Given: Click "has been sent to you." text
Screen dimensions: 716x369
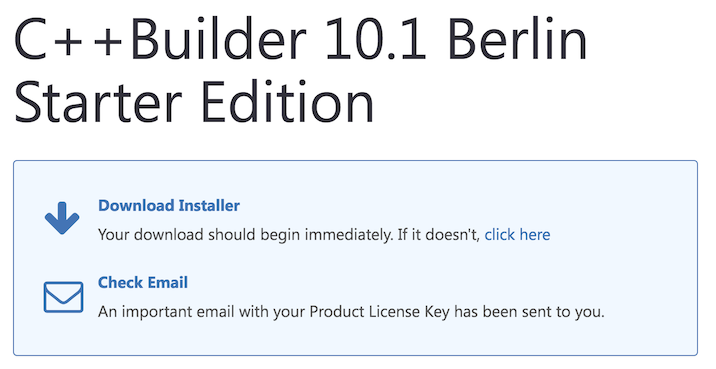Looking at the screenshot, I should click(x=529, y=312).
